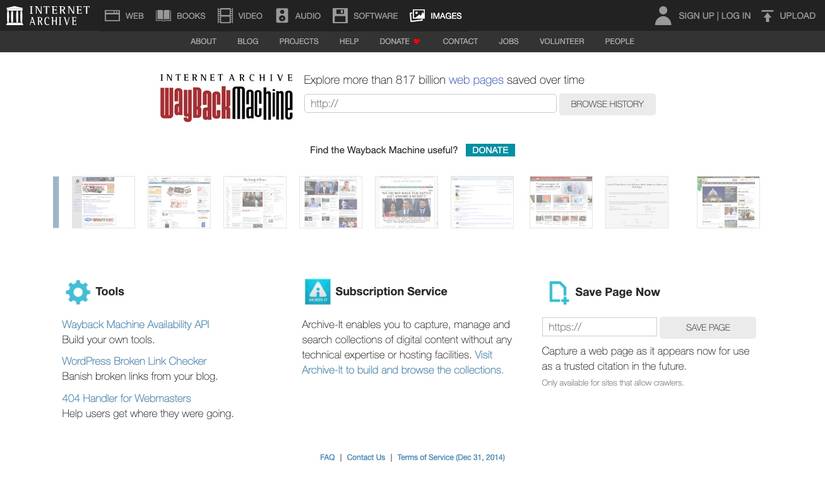Open the Help menu item
Viewport: 825px width, 482px height.
349,41
